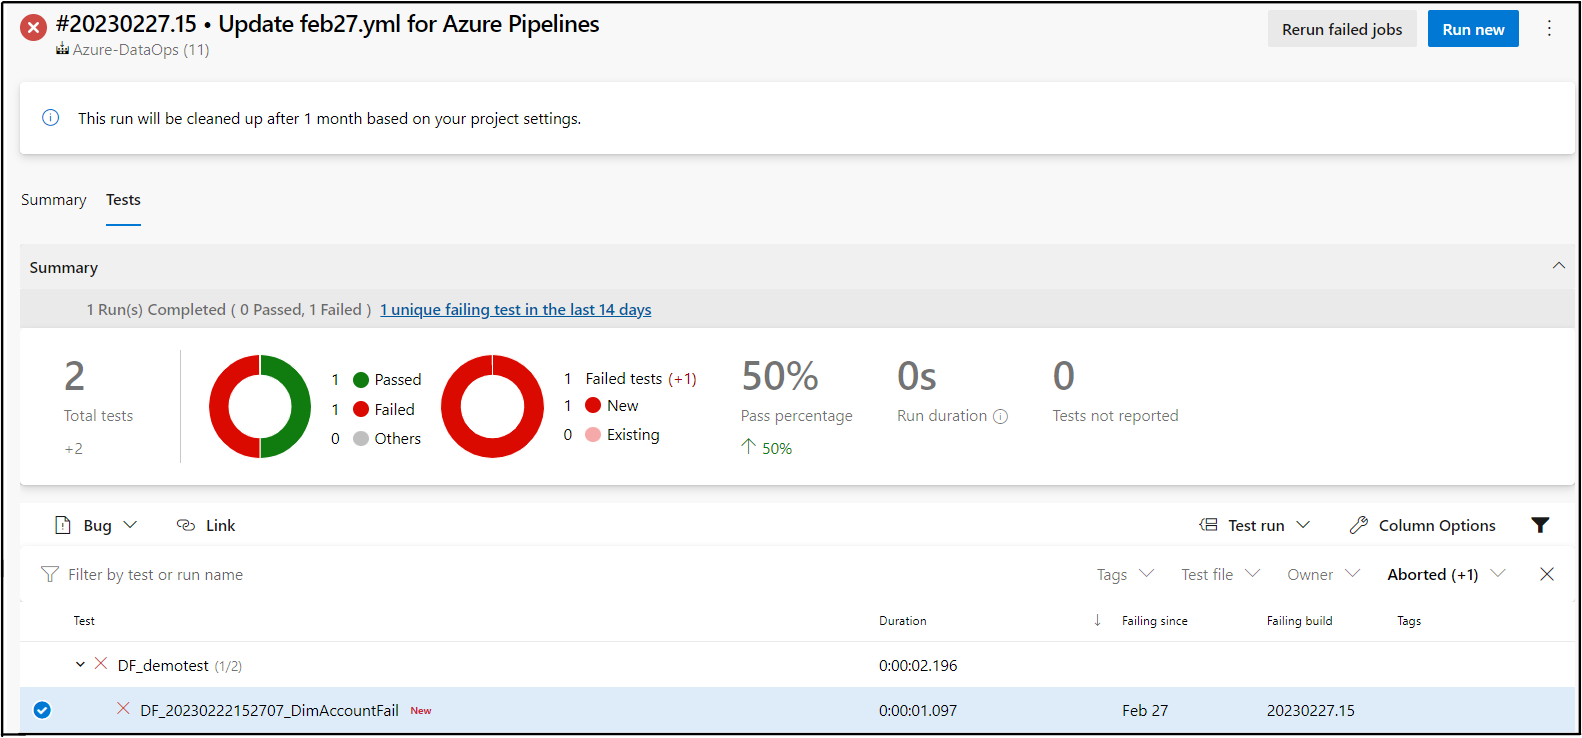Screen dimensions: 1582x738
Task: Expand the Test run grouping dropdown
Action: [x=1255, y=525]
